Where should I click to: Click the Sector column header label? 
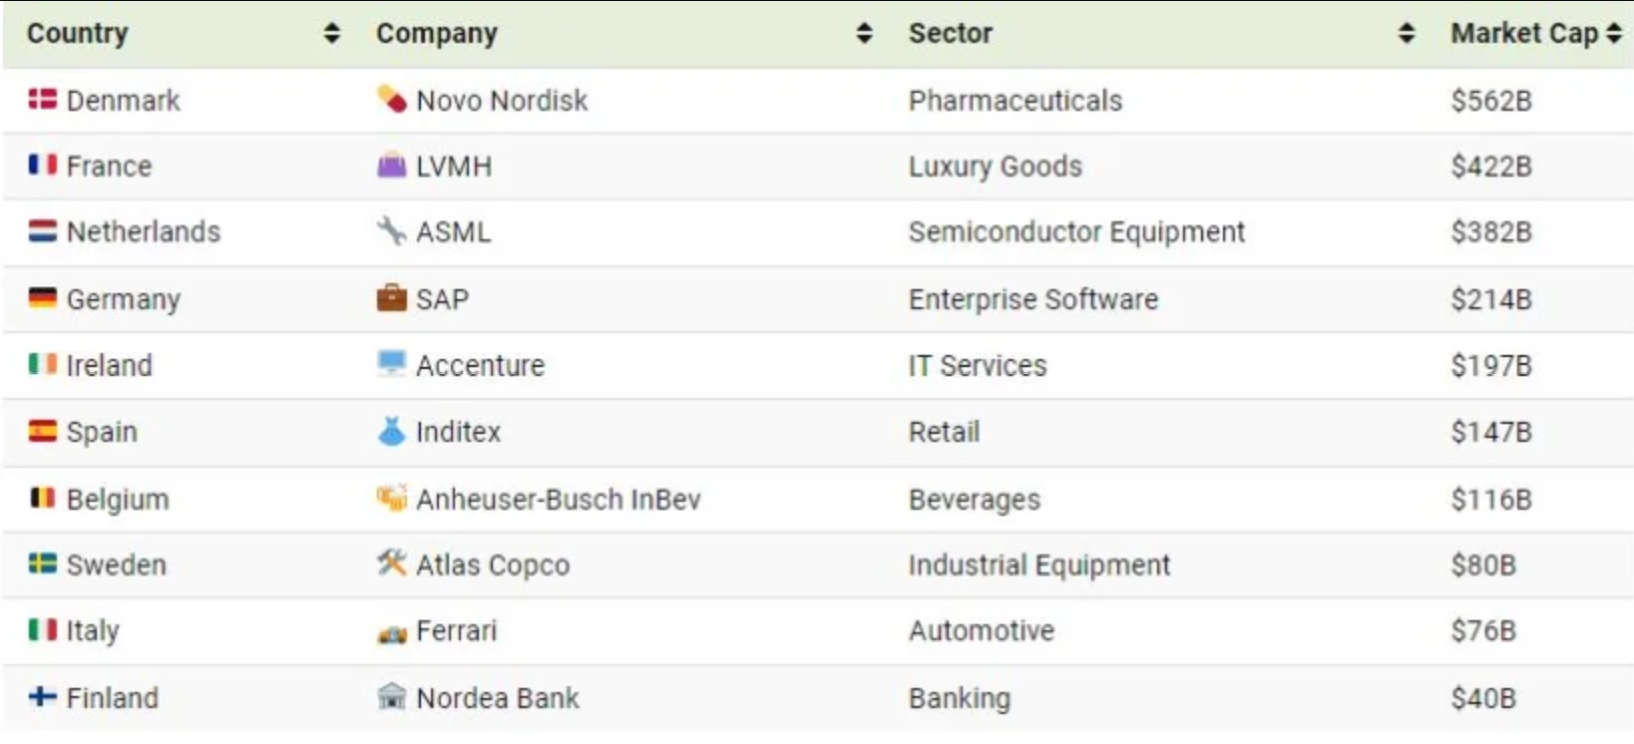coord(950,34)
